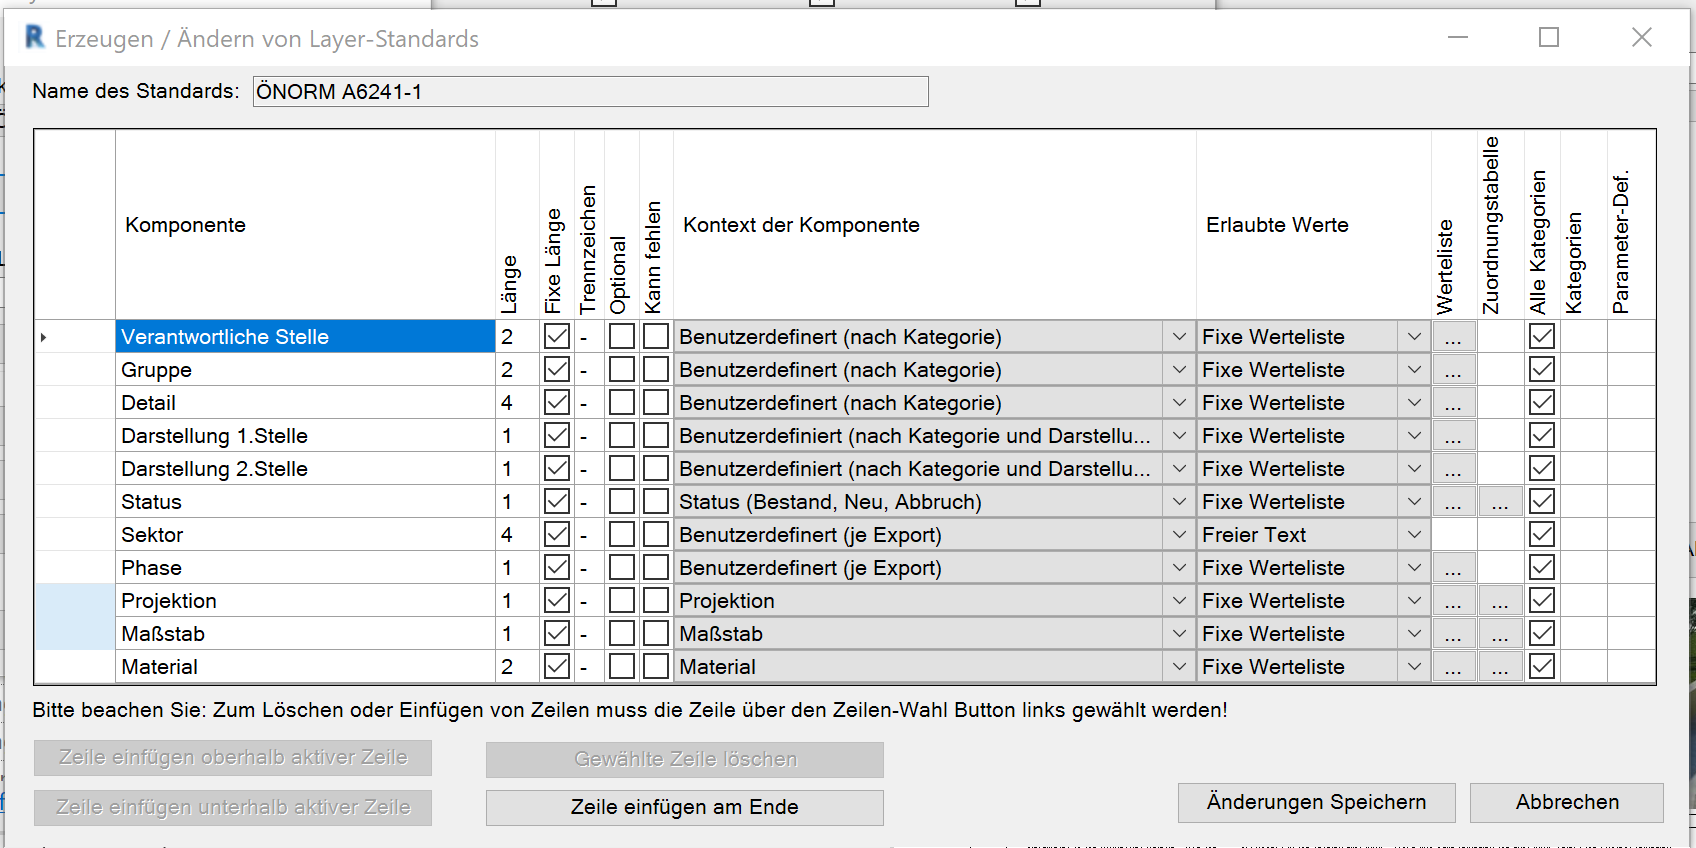
Task: Enable Optional for the Sektor row
Action: pyautogui.click(x=621, y=535)
